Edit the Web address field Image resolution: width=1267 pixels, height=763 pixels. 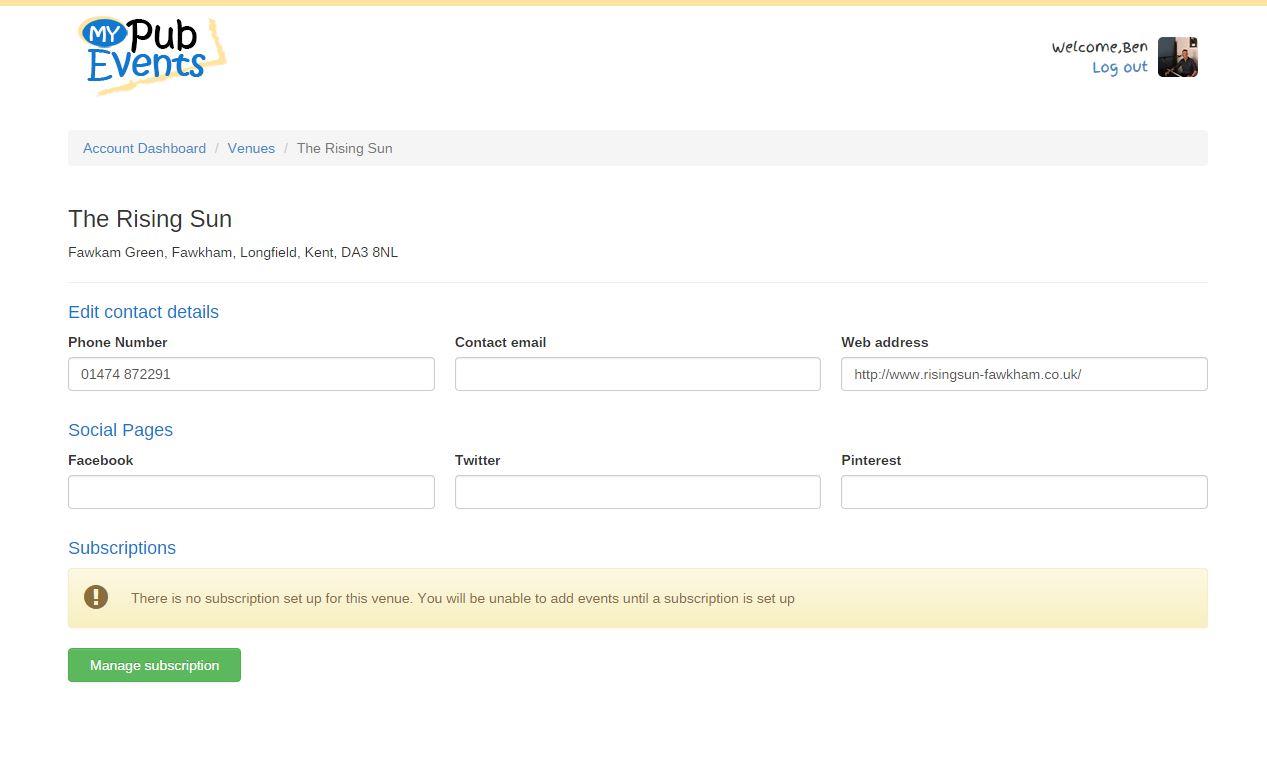pyautogui.click(x=1024, y=374)
